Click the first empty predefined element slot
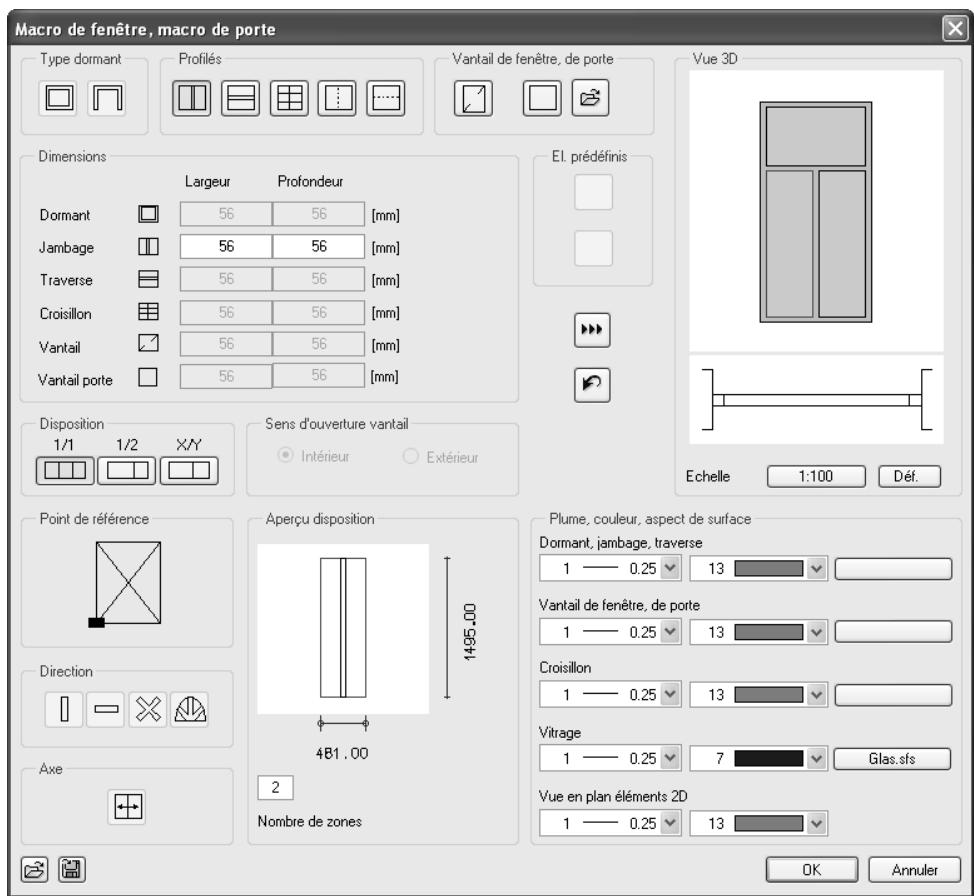The image size is (974, 896). pyautogui.click(x=593, y=192)
